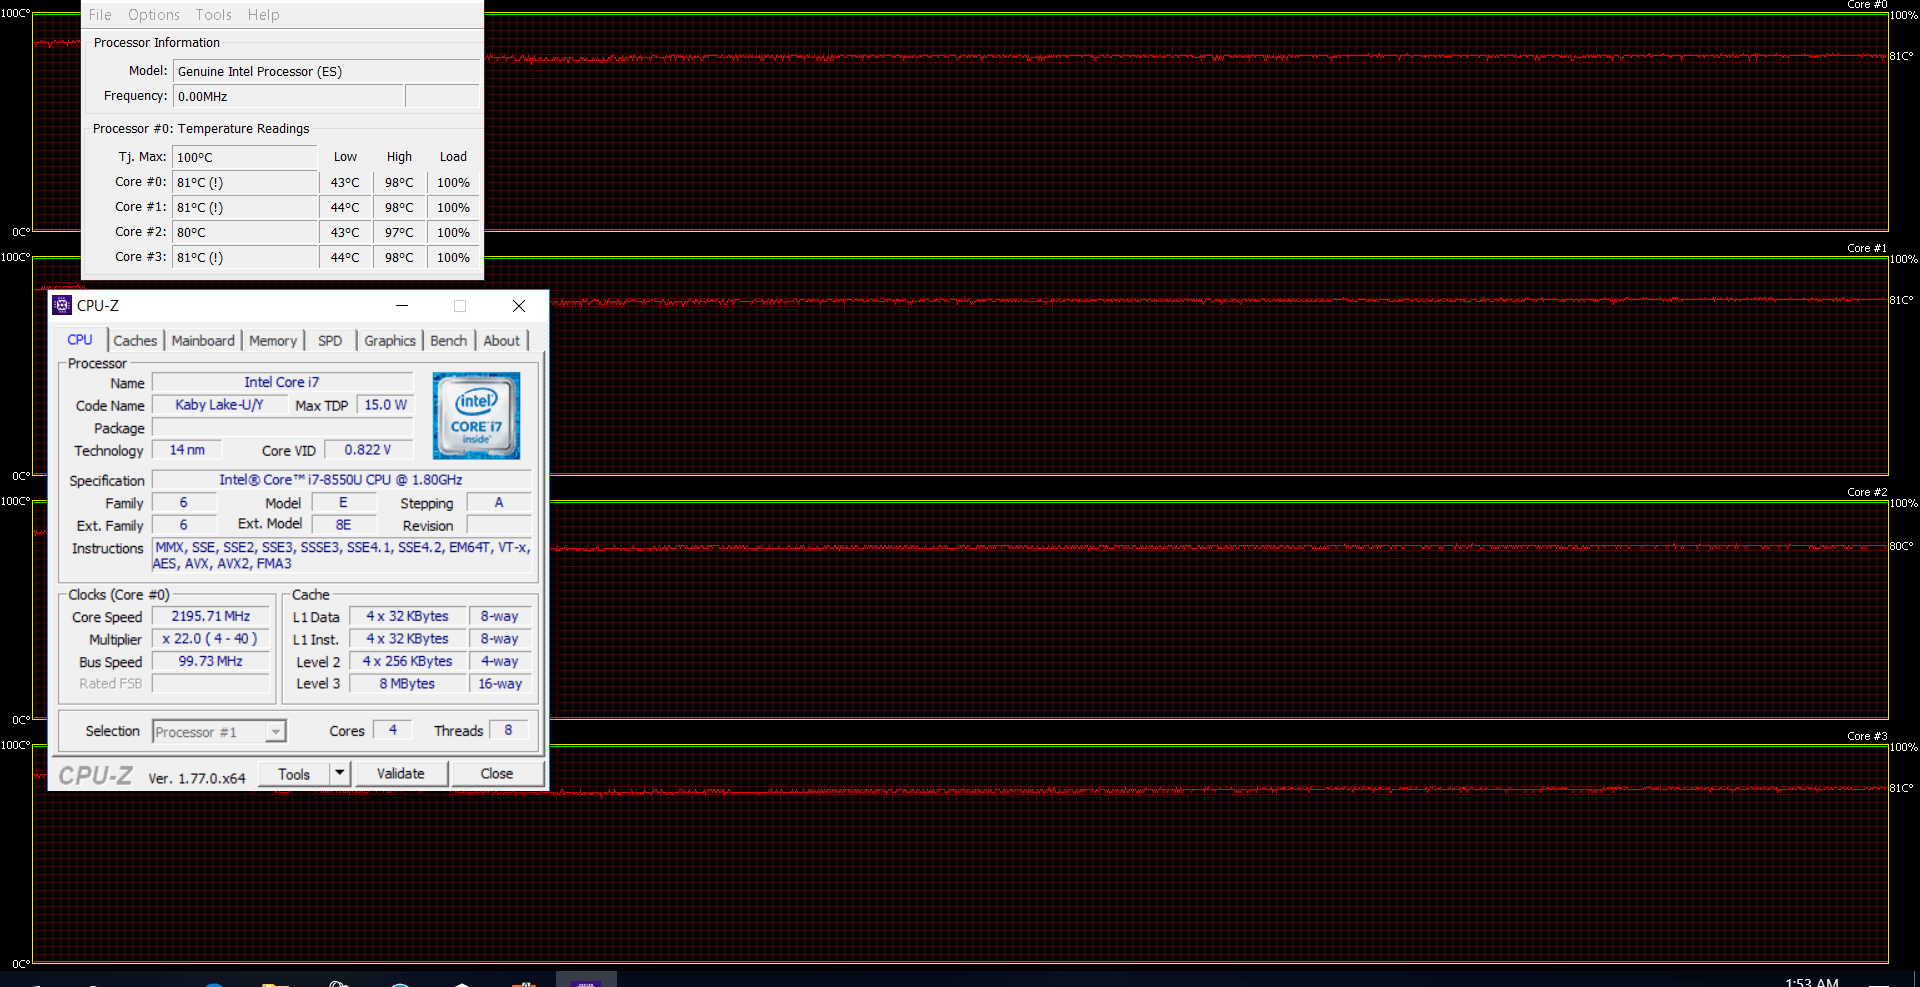Click the Code Name value Kaby Lake-U/Y
Image resolution: width=1920 pixels, height=987 pixels.
219,405
